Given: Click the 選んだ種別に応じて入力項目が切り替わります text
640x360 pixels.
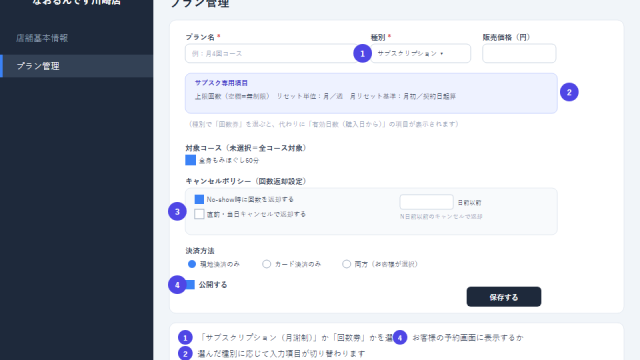Looking at the screenshot, I should pos(281,353).
